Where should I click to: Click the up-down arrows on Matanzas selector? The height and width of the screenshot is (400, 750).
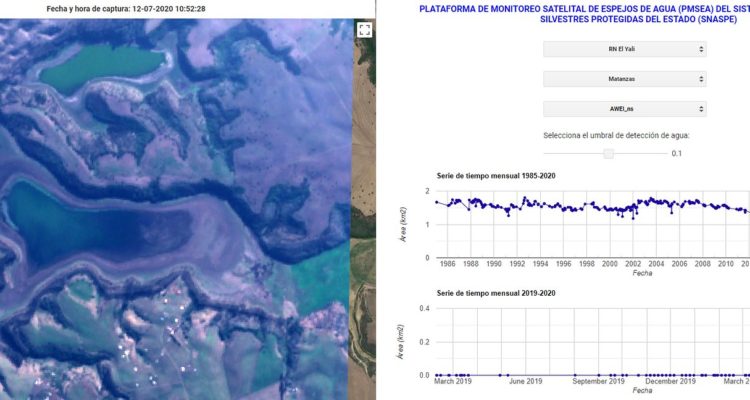click(x=699, y=79)
